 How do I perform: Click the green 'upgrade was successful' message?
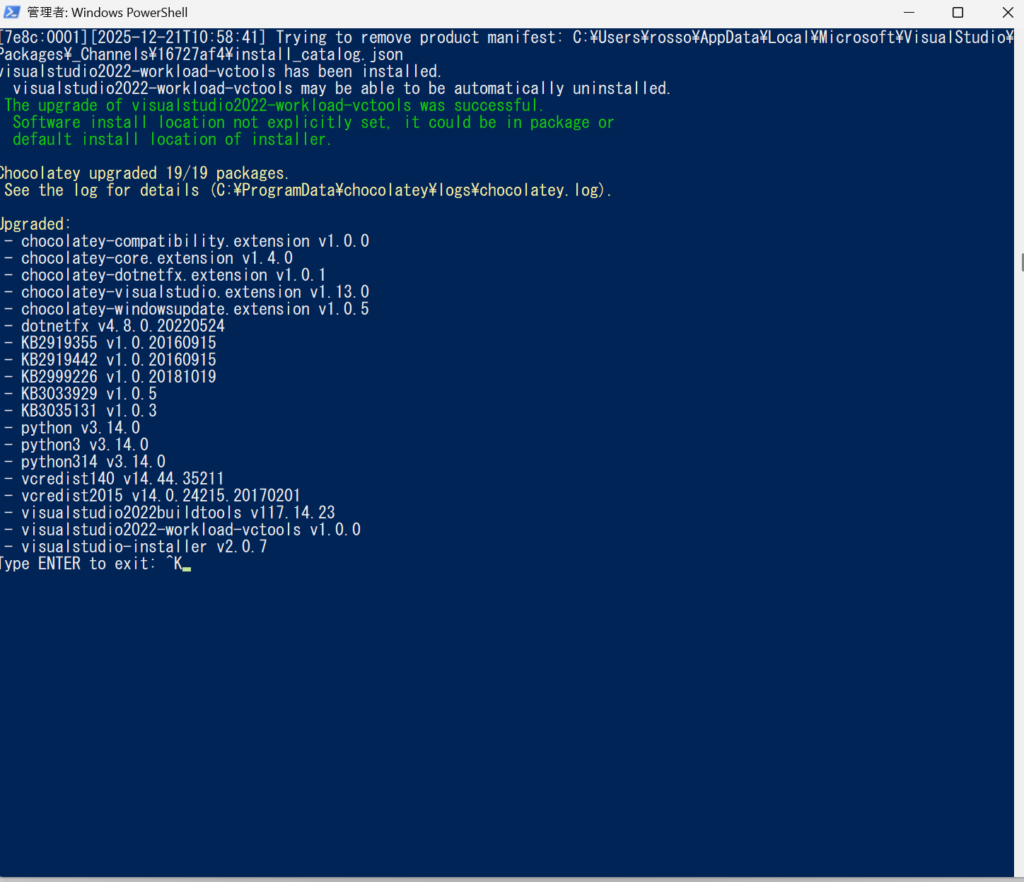pos(274,105)
